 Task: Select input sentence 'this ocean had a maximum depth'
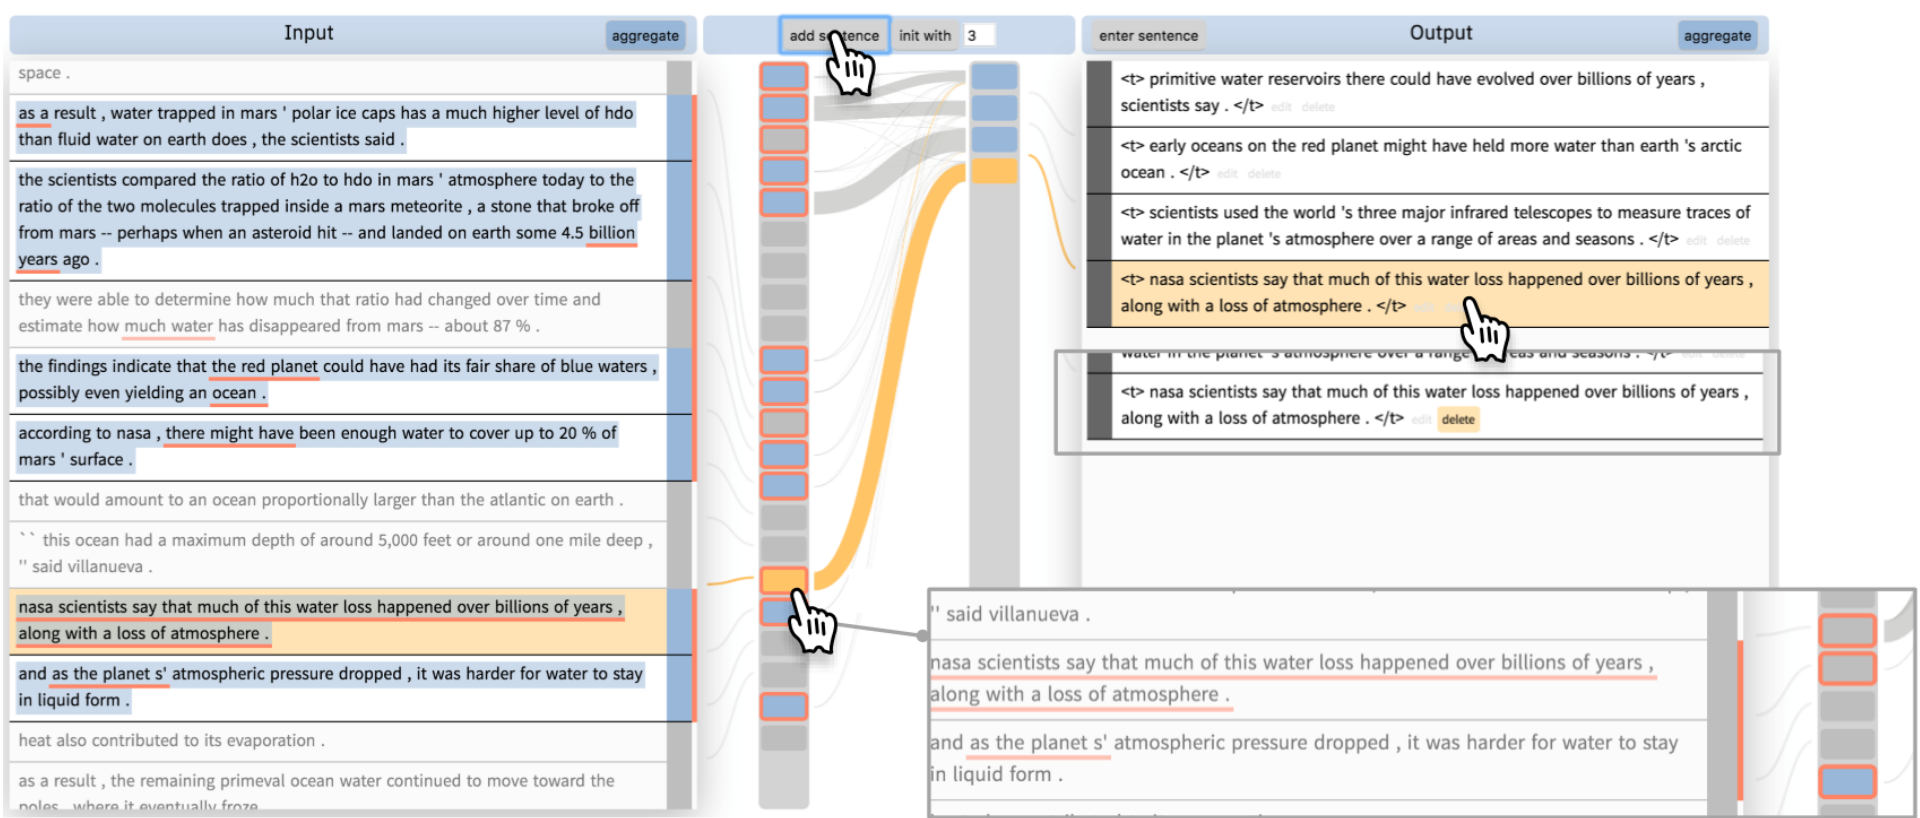[x=339, y=553]
